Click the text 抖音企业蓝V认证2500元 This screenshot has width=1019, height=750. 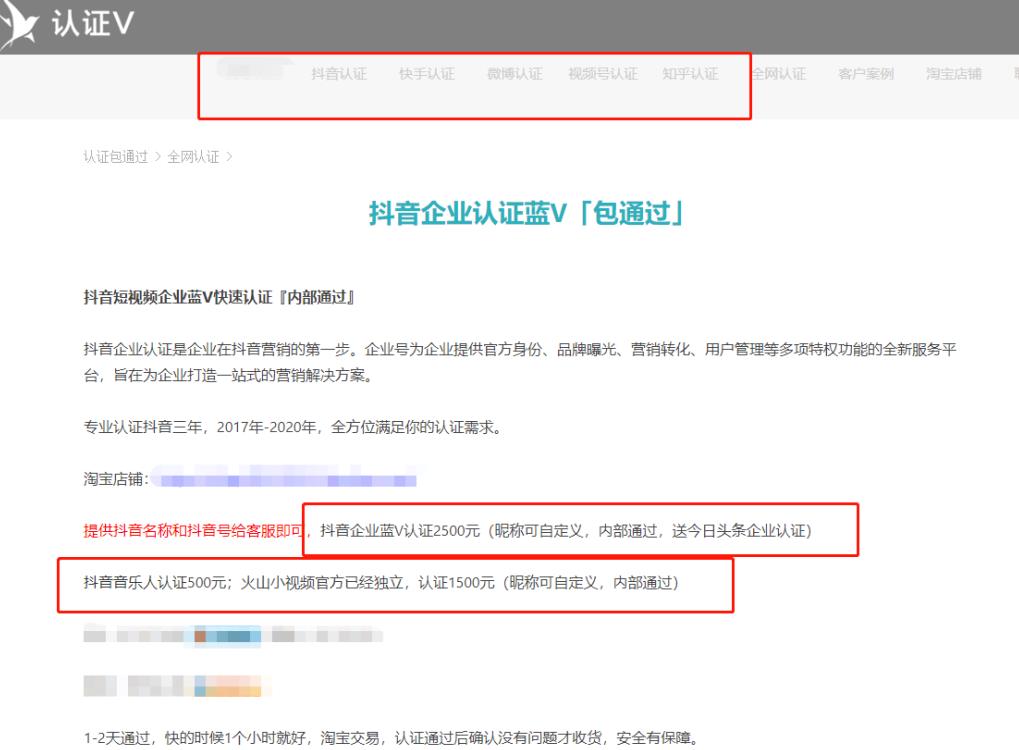point(400,530)
